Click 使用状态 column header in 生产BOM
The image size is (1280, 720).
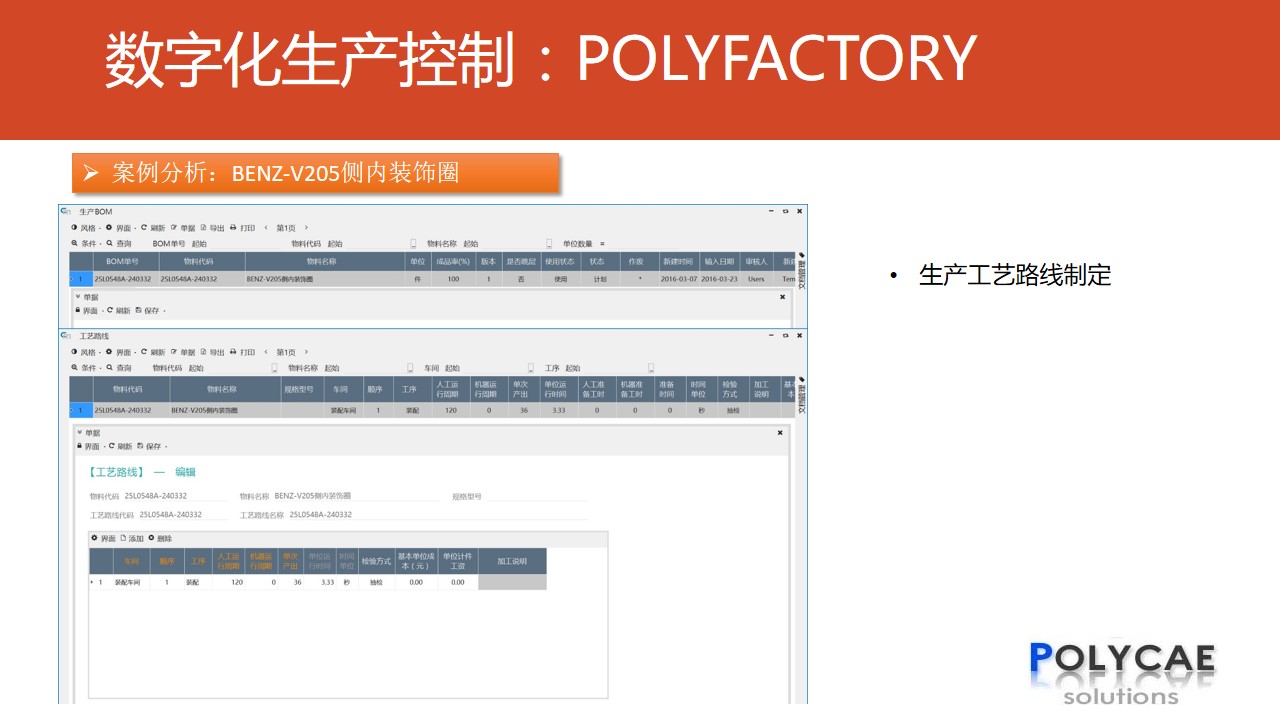[560, 262]
